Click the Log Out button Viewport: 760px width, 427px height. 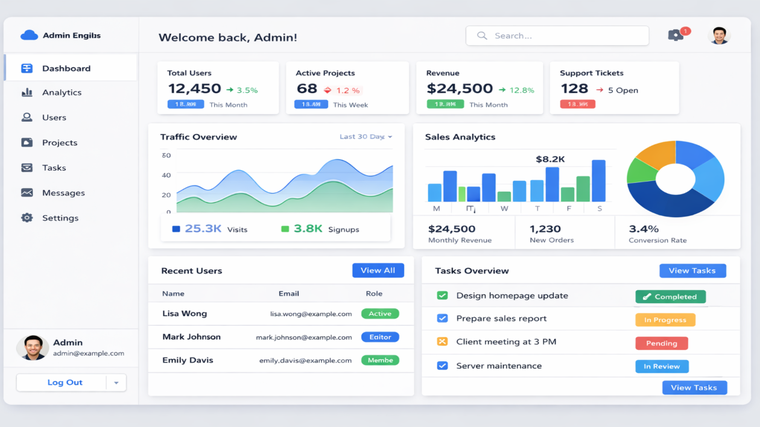[64, 383]
